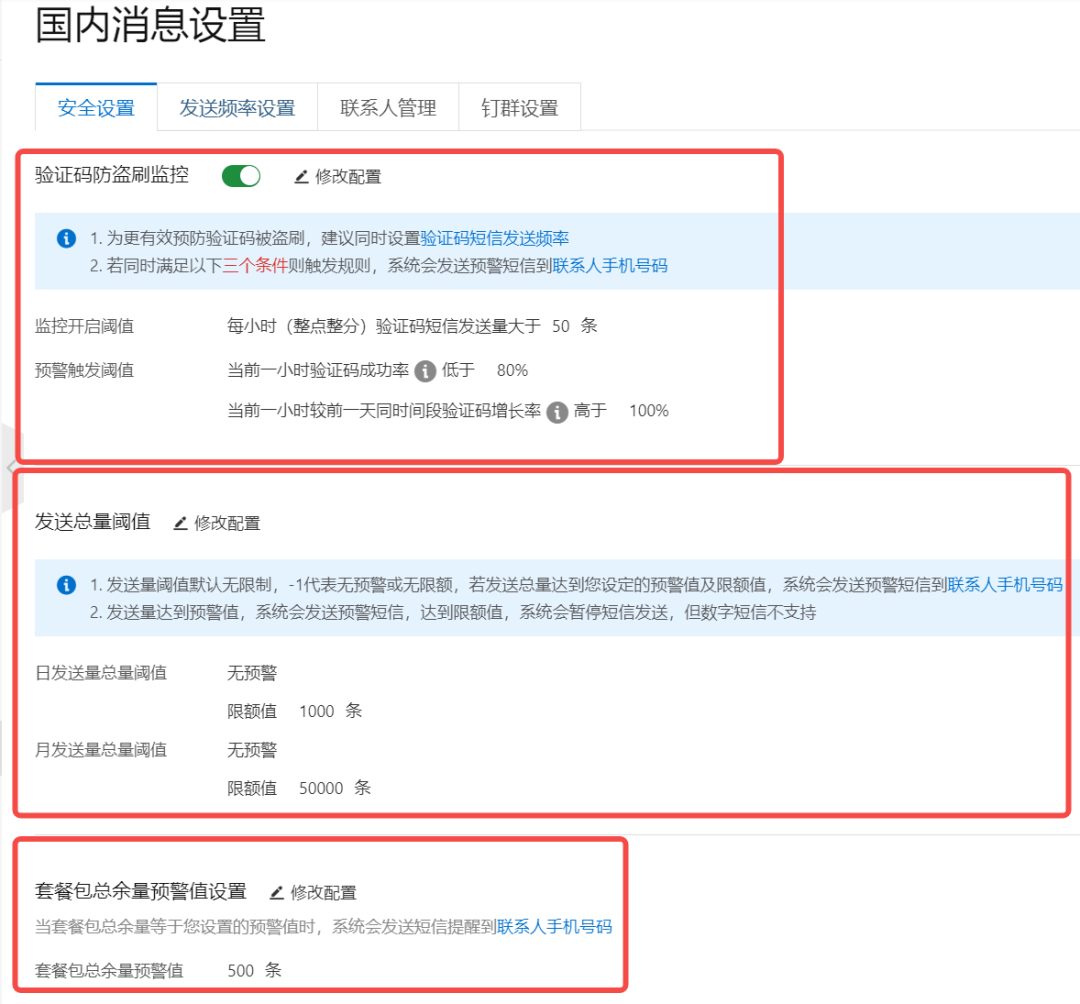The image size is (1080, 1004).
Task: Click 无预警 under 月发送量总量阈值
Action: [252, 750]
